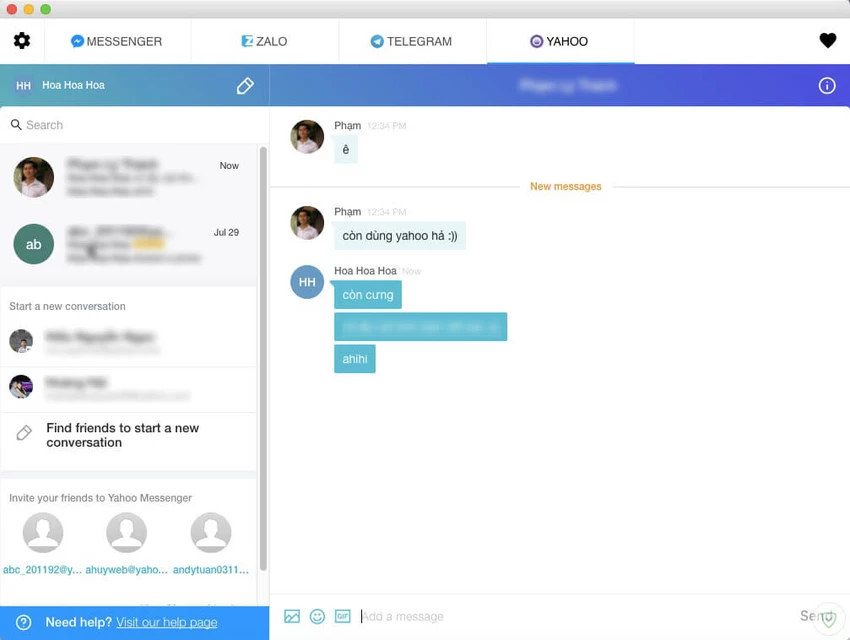Click the shield icon near Send

click(x=828, y=617)
